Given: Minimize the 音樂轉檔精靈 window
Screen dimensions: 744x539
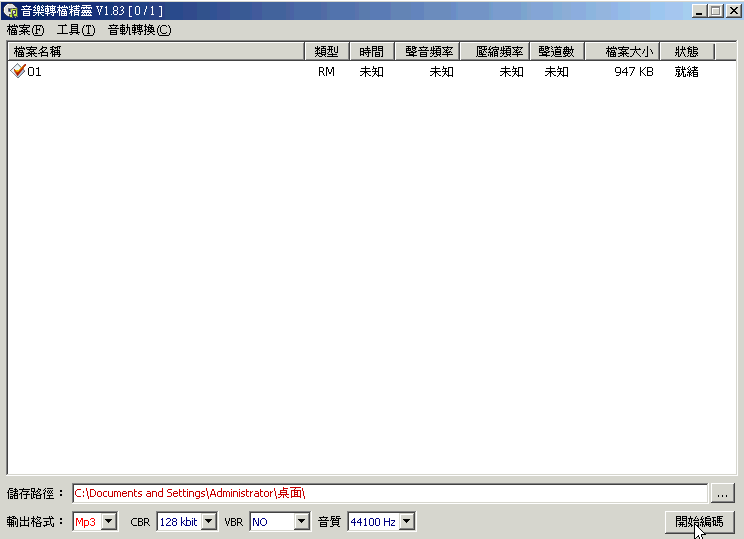Looking at the screenshot, I should click(x=698, y=10).
